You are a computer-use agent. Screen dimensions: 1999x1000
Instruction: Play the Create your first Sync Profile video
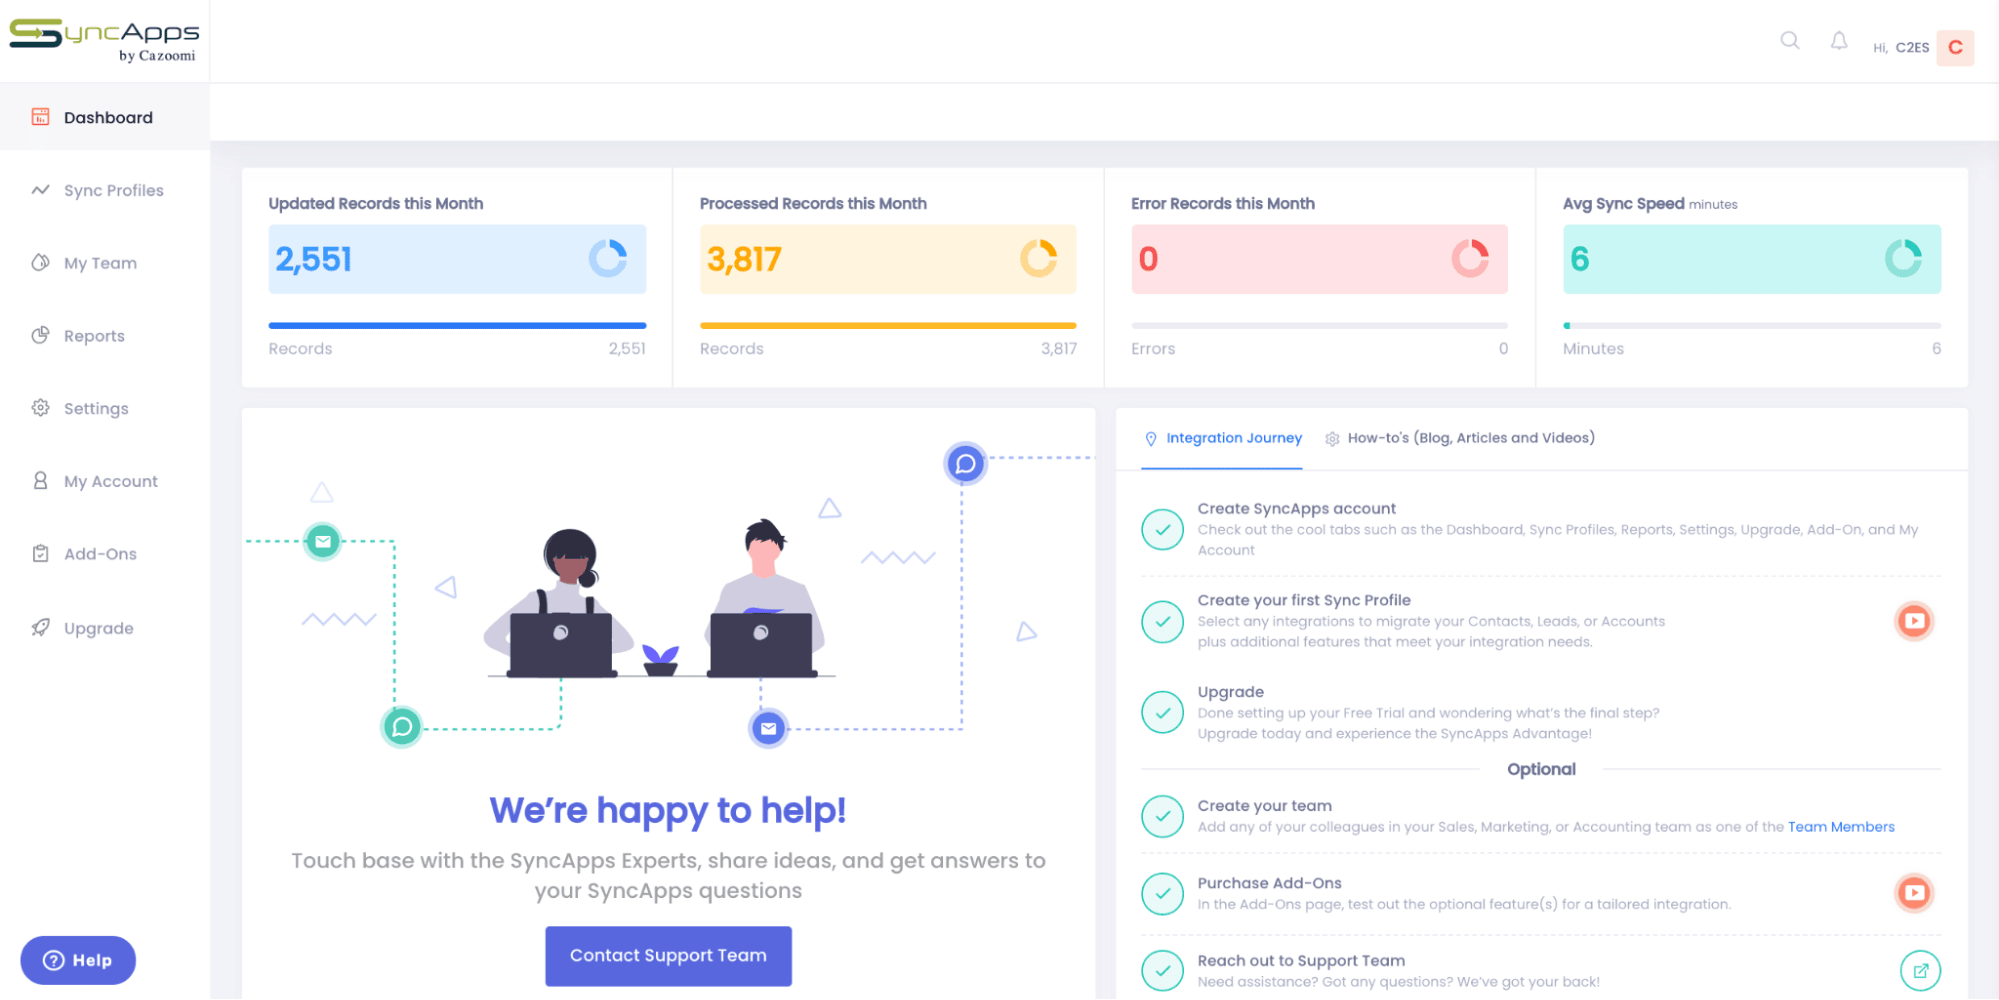(1914, 621)
